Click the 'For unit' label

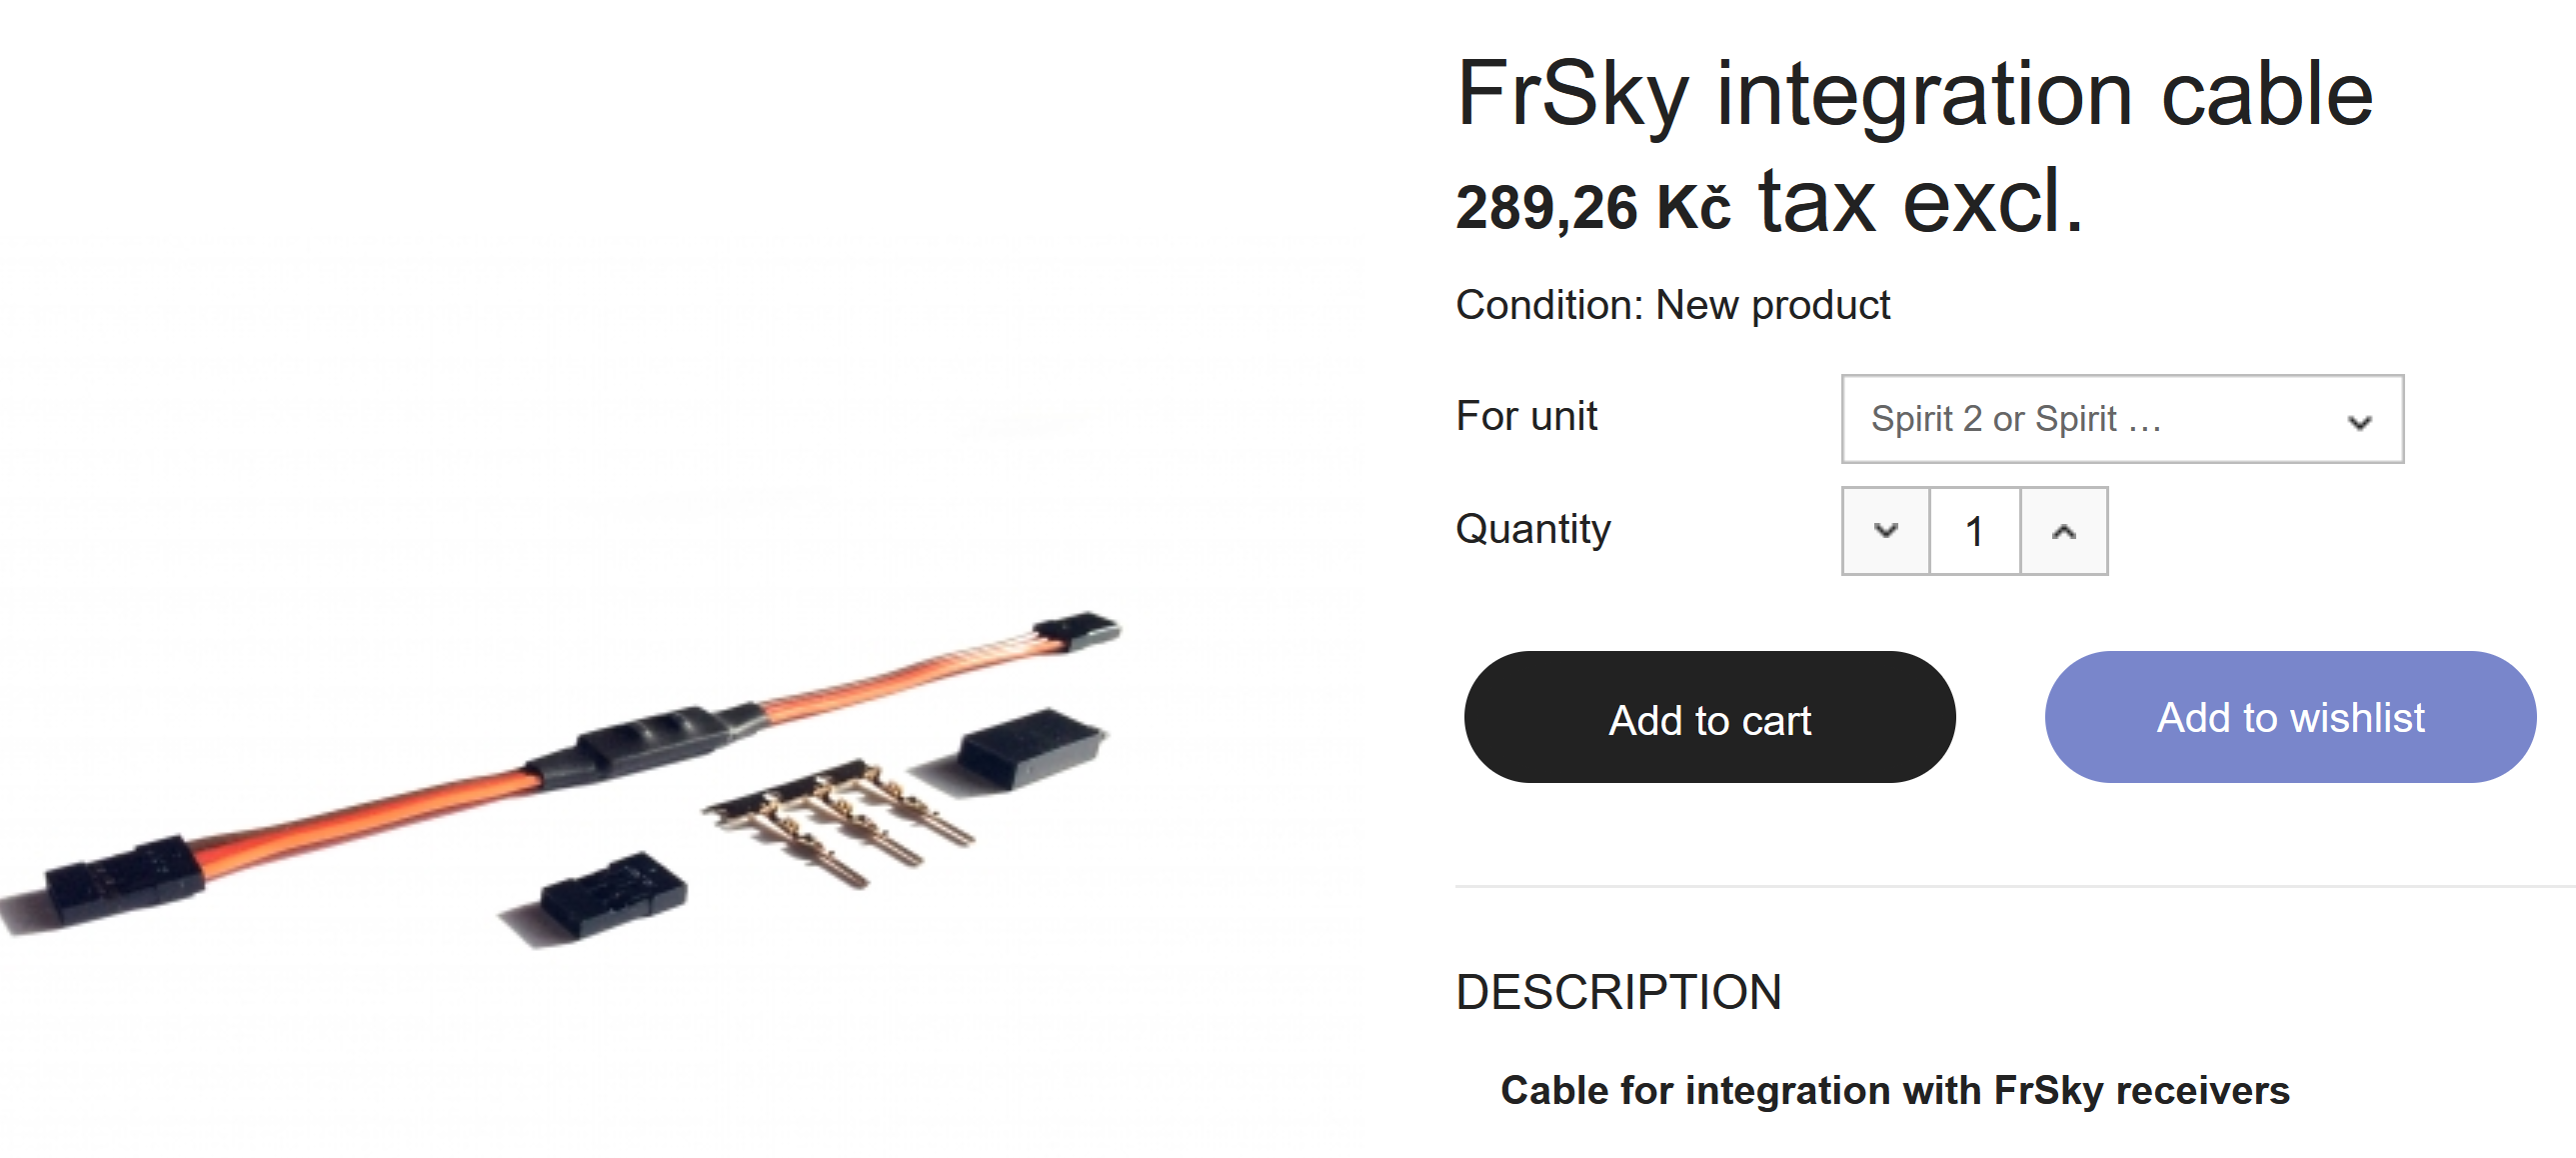(x=1526, y=416)
